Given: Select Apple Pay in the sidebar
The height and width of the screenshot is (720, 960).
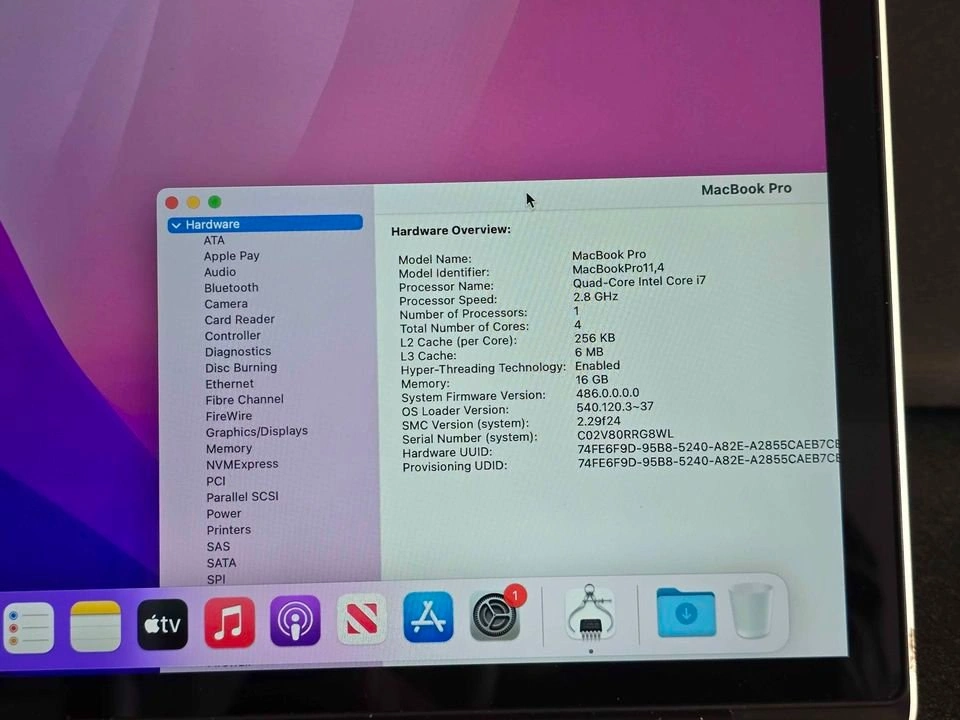Looking at the screenshot, I should (231, 256).
